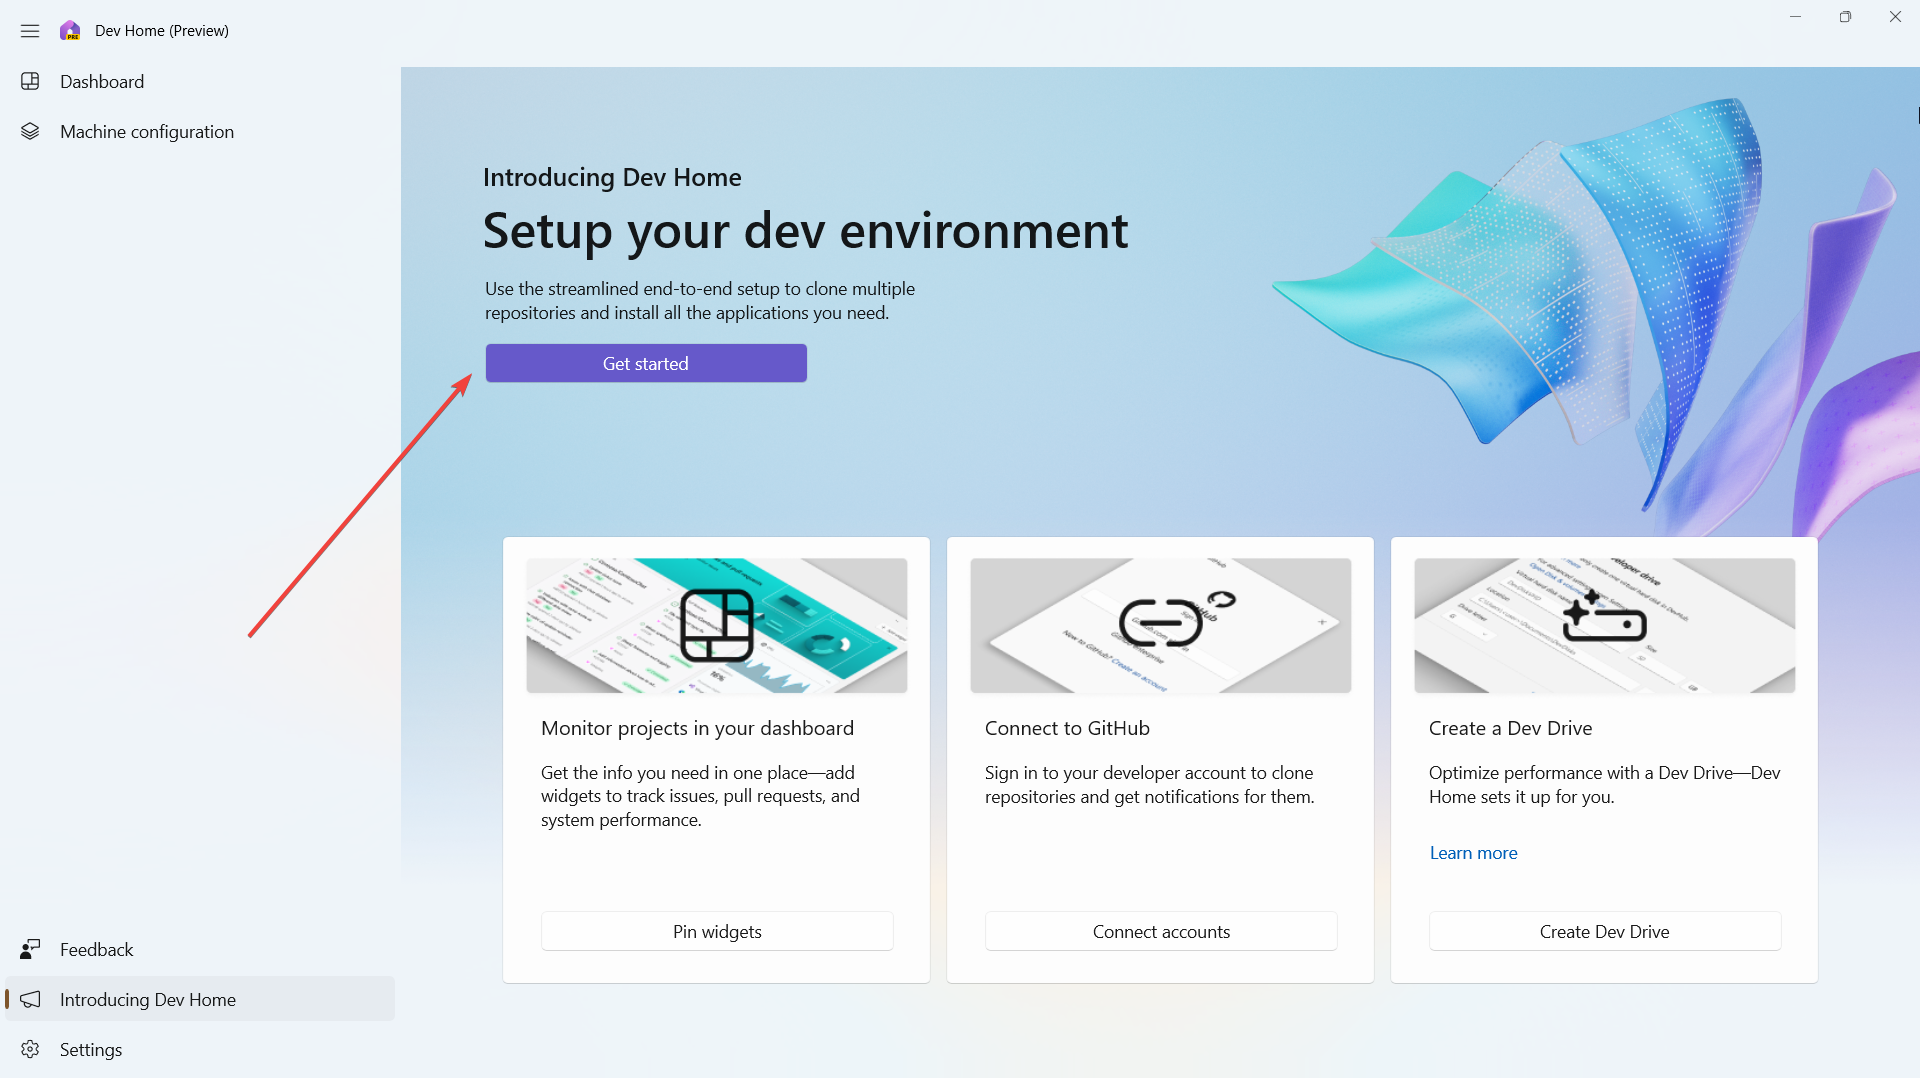Click the Machine configuration layers icon

click(30, 131)
